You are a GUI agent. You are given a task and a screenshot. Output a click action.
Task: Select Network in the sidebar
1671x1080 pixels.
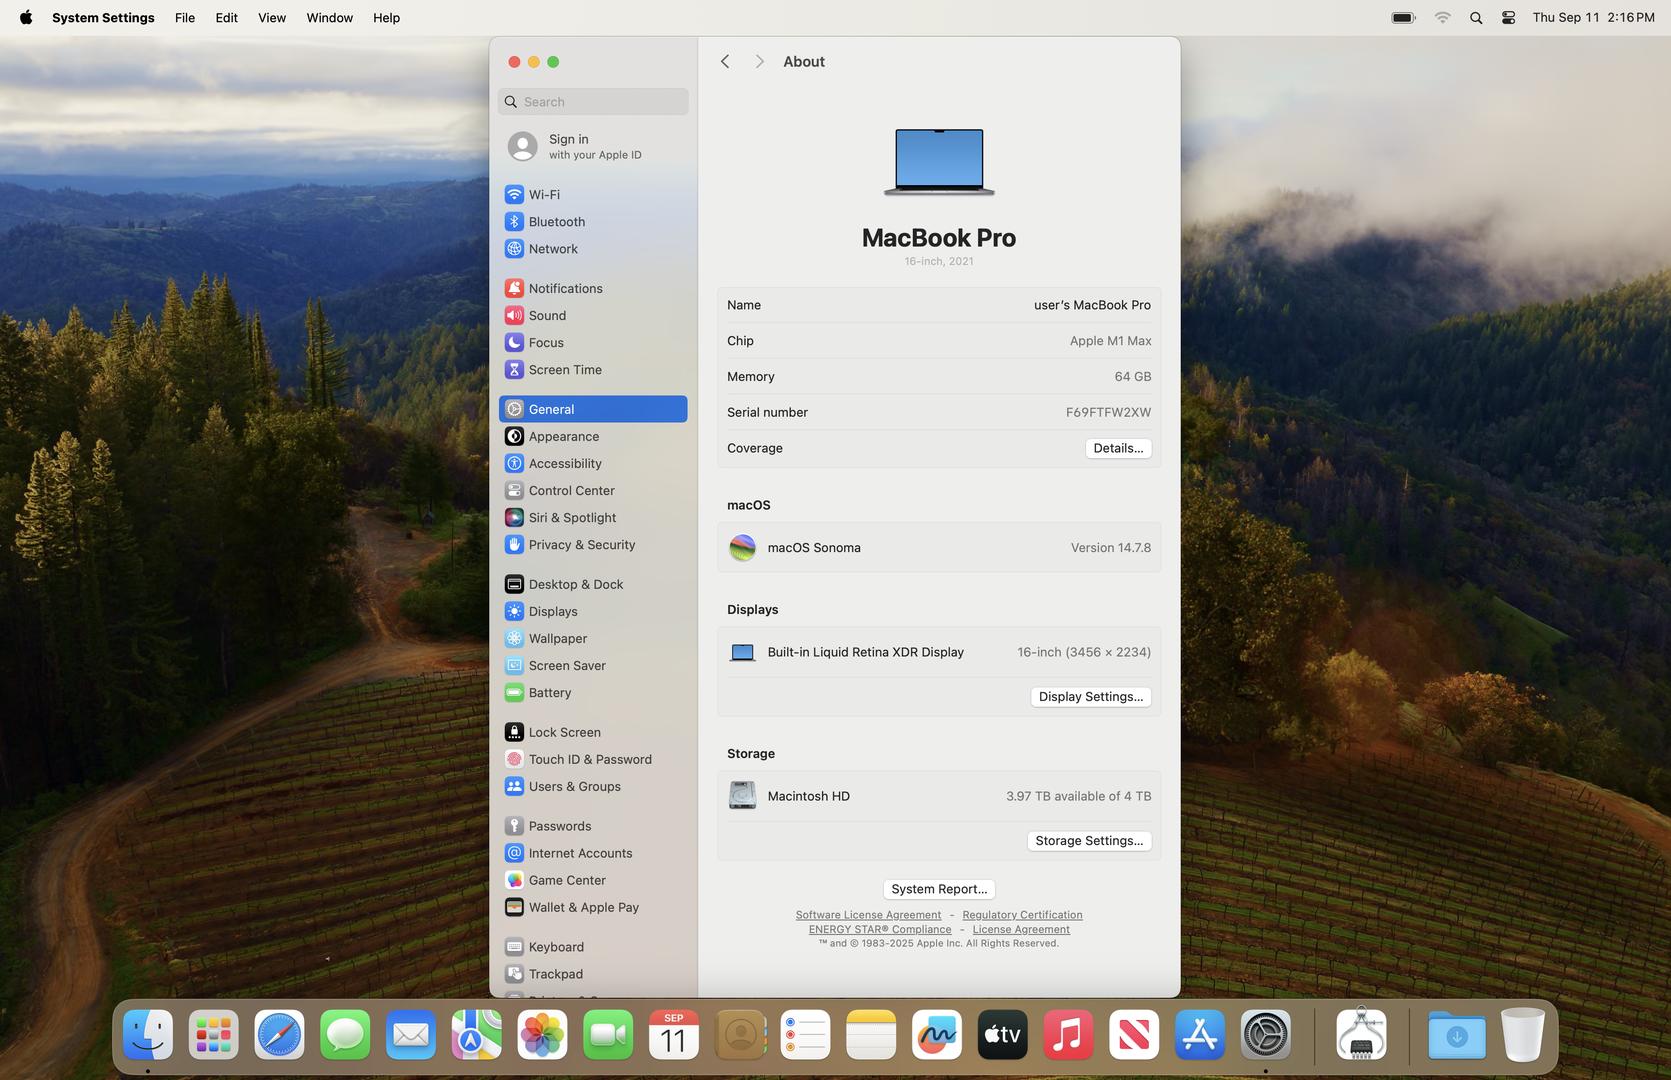pyautogui.click(x=592, y=248)
